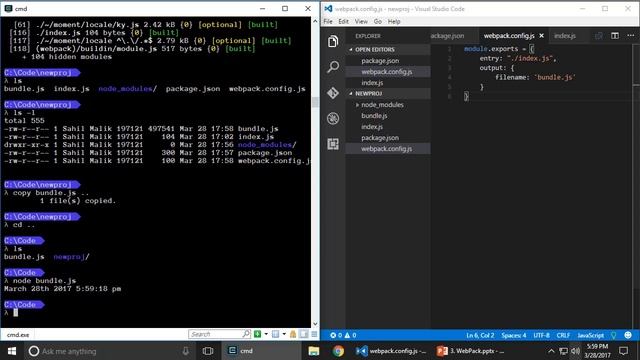Open Task View on the taskbar

point(208,351)
